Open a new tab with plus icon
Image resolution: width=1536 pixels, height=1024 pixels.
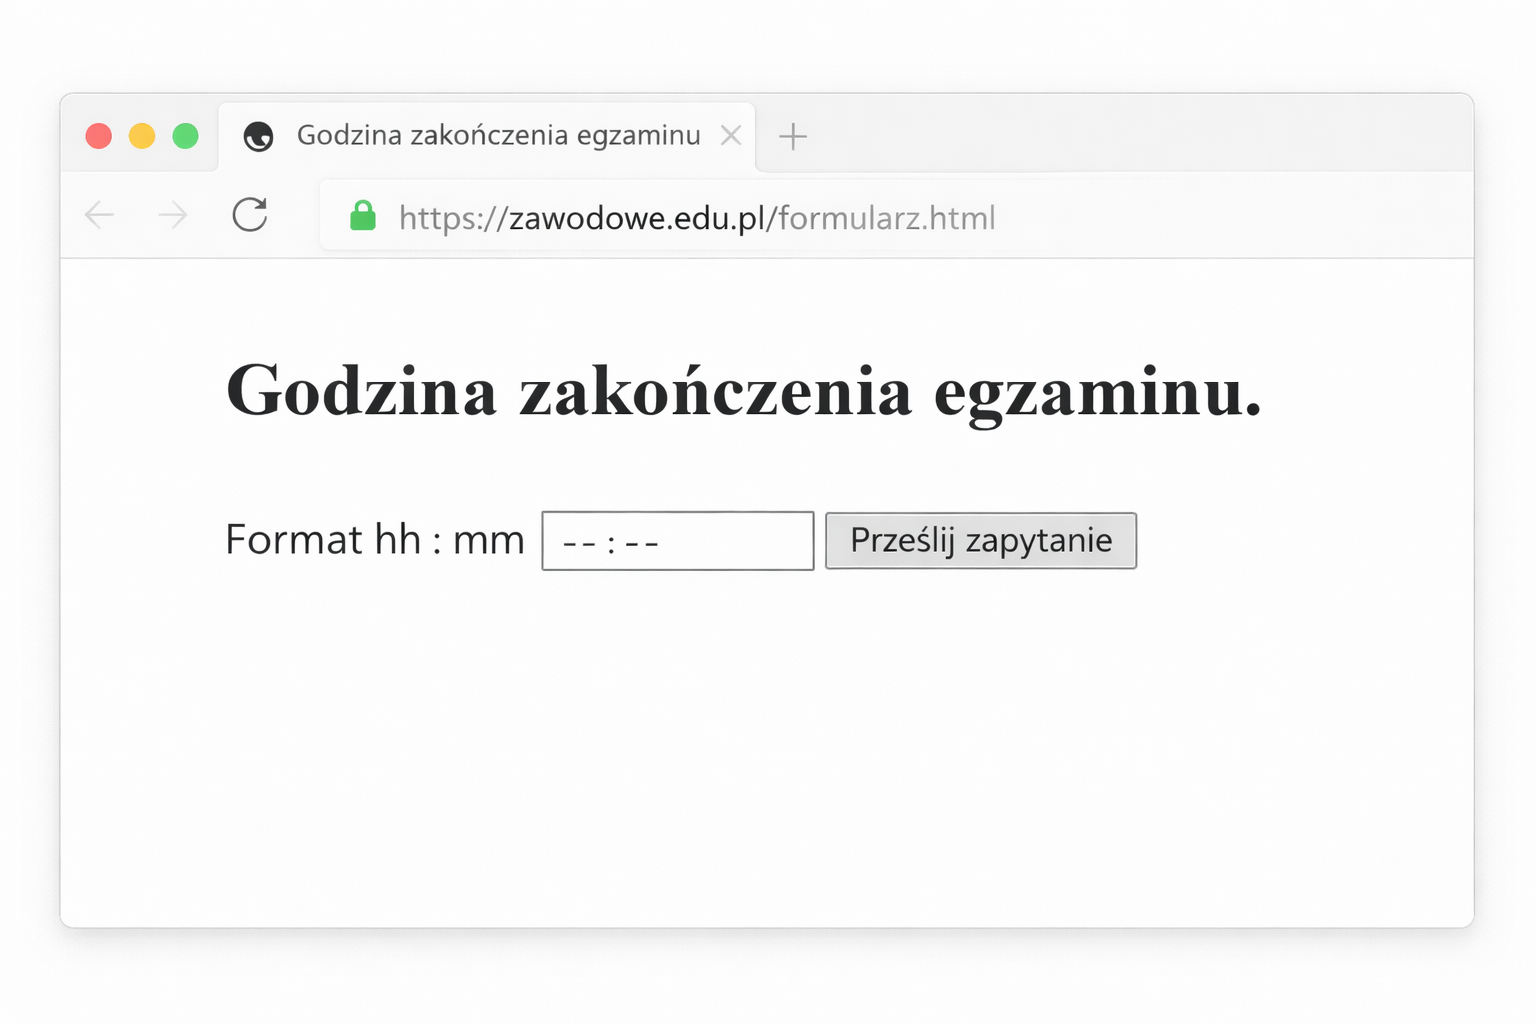(793, 136)
